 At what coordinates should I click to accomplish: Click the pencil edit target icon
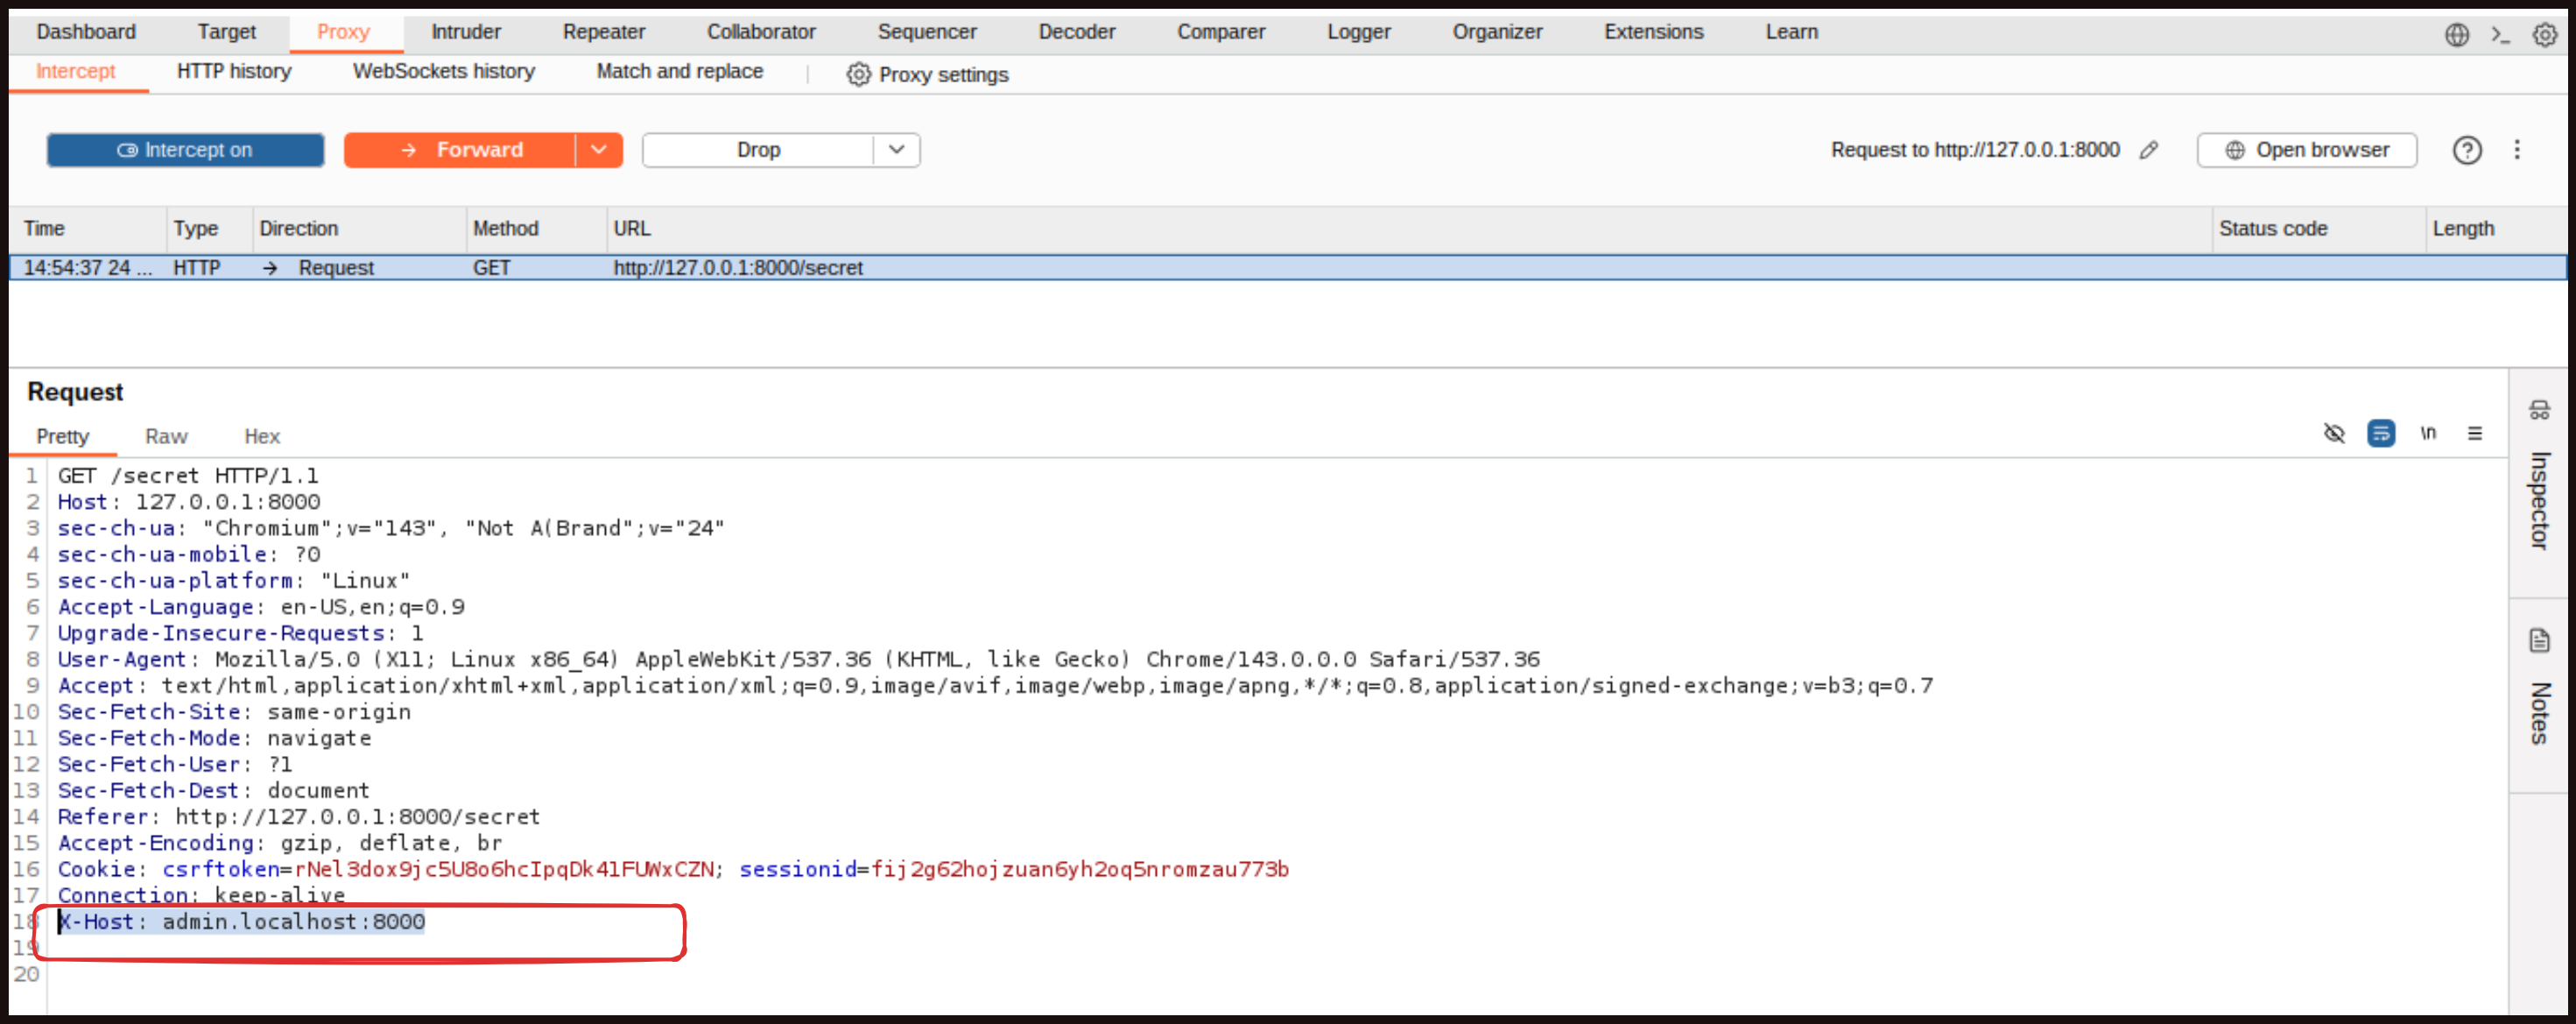coord(2149,150)
